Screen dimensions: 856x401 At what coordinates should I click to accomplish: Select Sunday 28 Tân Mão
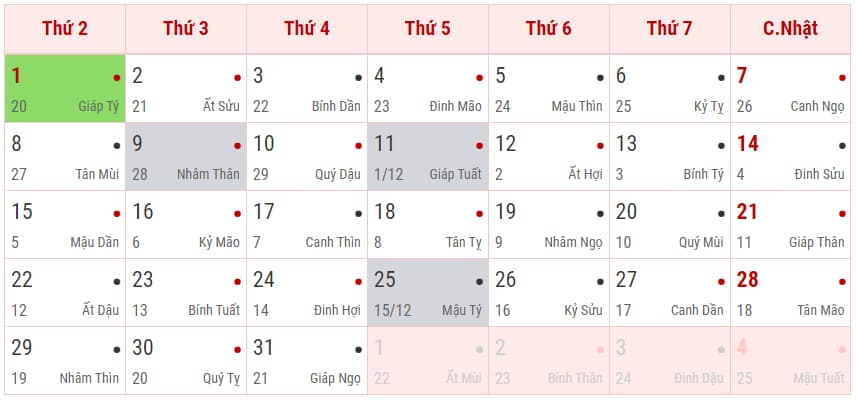point(790,293)
